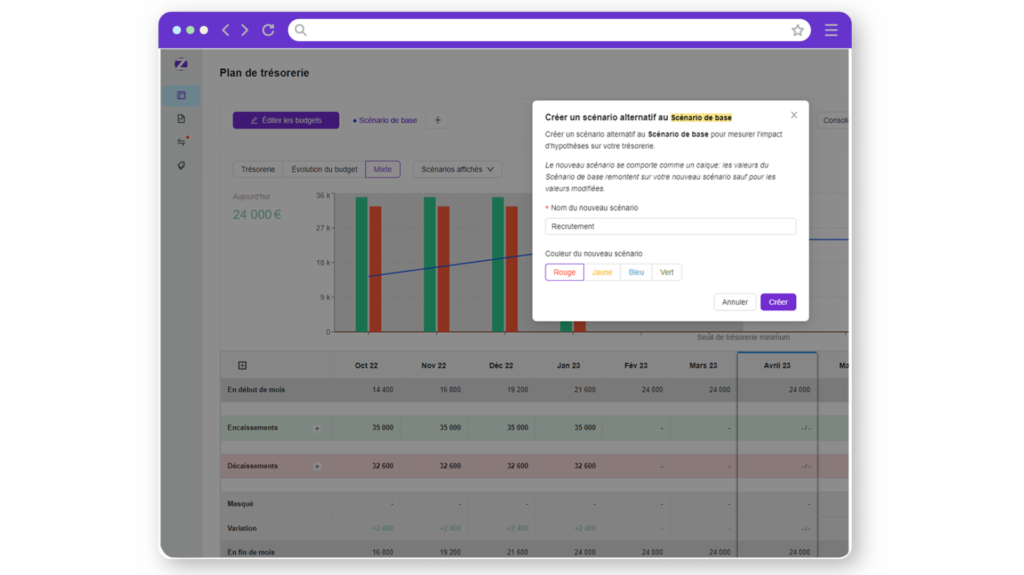The image size is (1024, 575).
Task: Open the transactions arrows icon in sidebar
Action: (182, 142)
